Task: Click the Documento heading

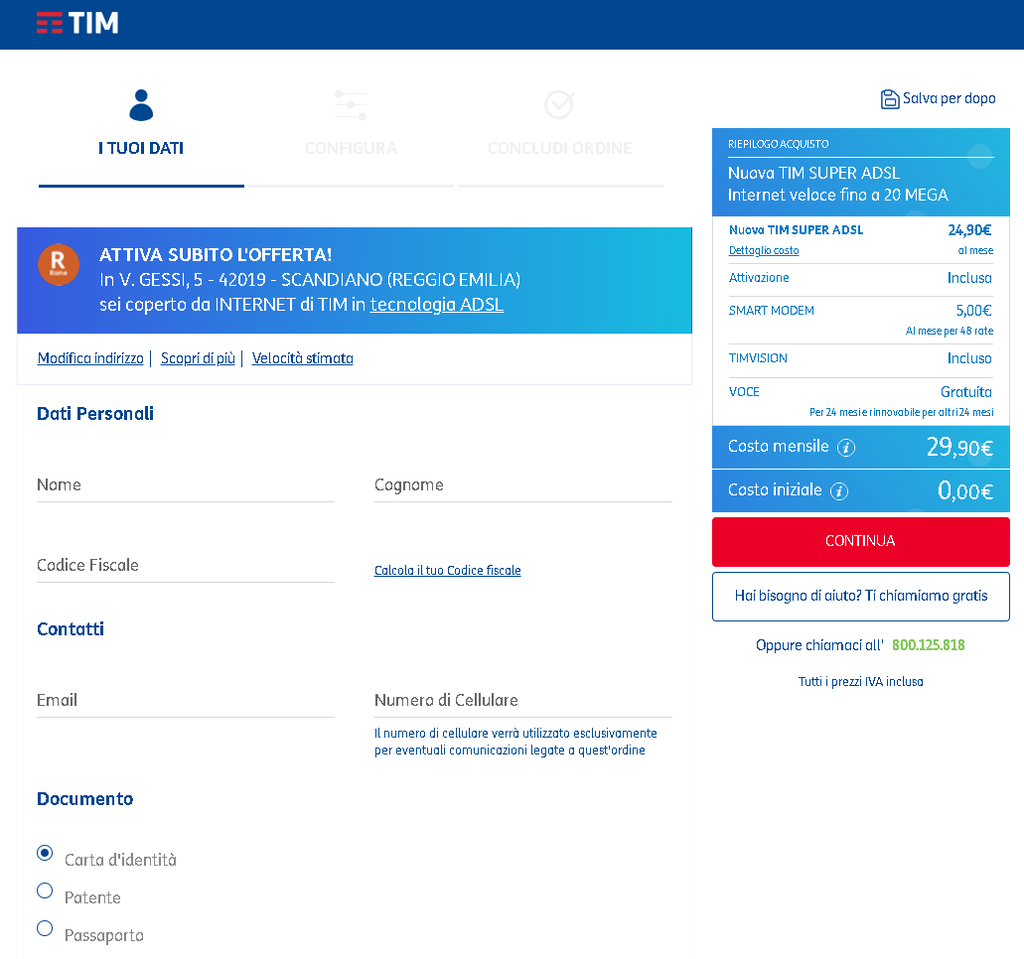Action: click(x=85, y=800)
